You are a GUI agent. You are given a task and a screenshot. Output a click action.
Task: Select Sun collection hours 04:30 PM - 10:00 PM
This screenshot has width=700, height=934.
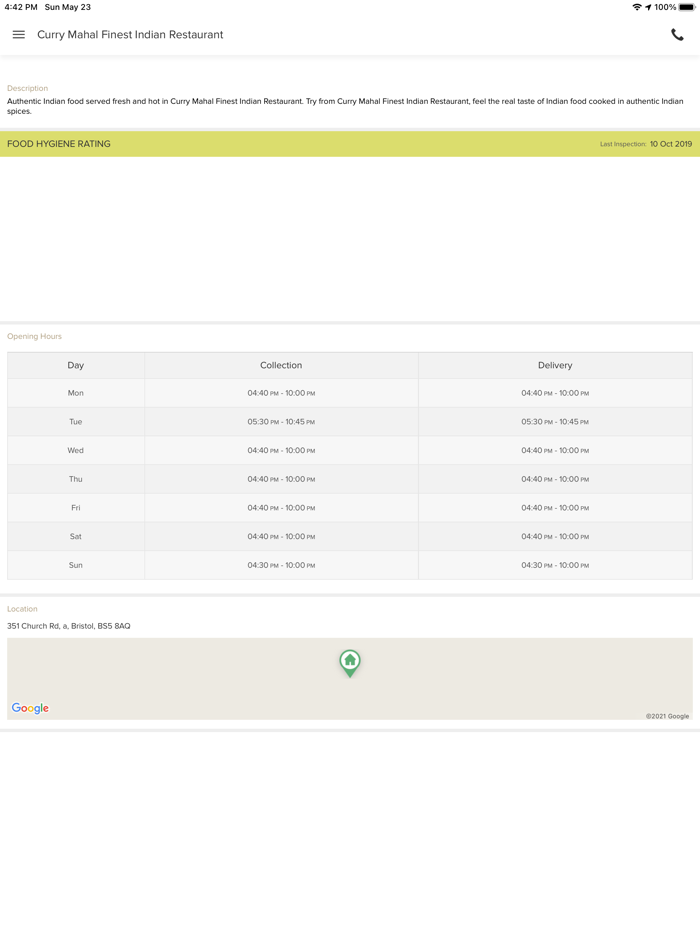(x=281, y=565)
